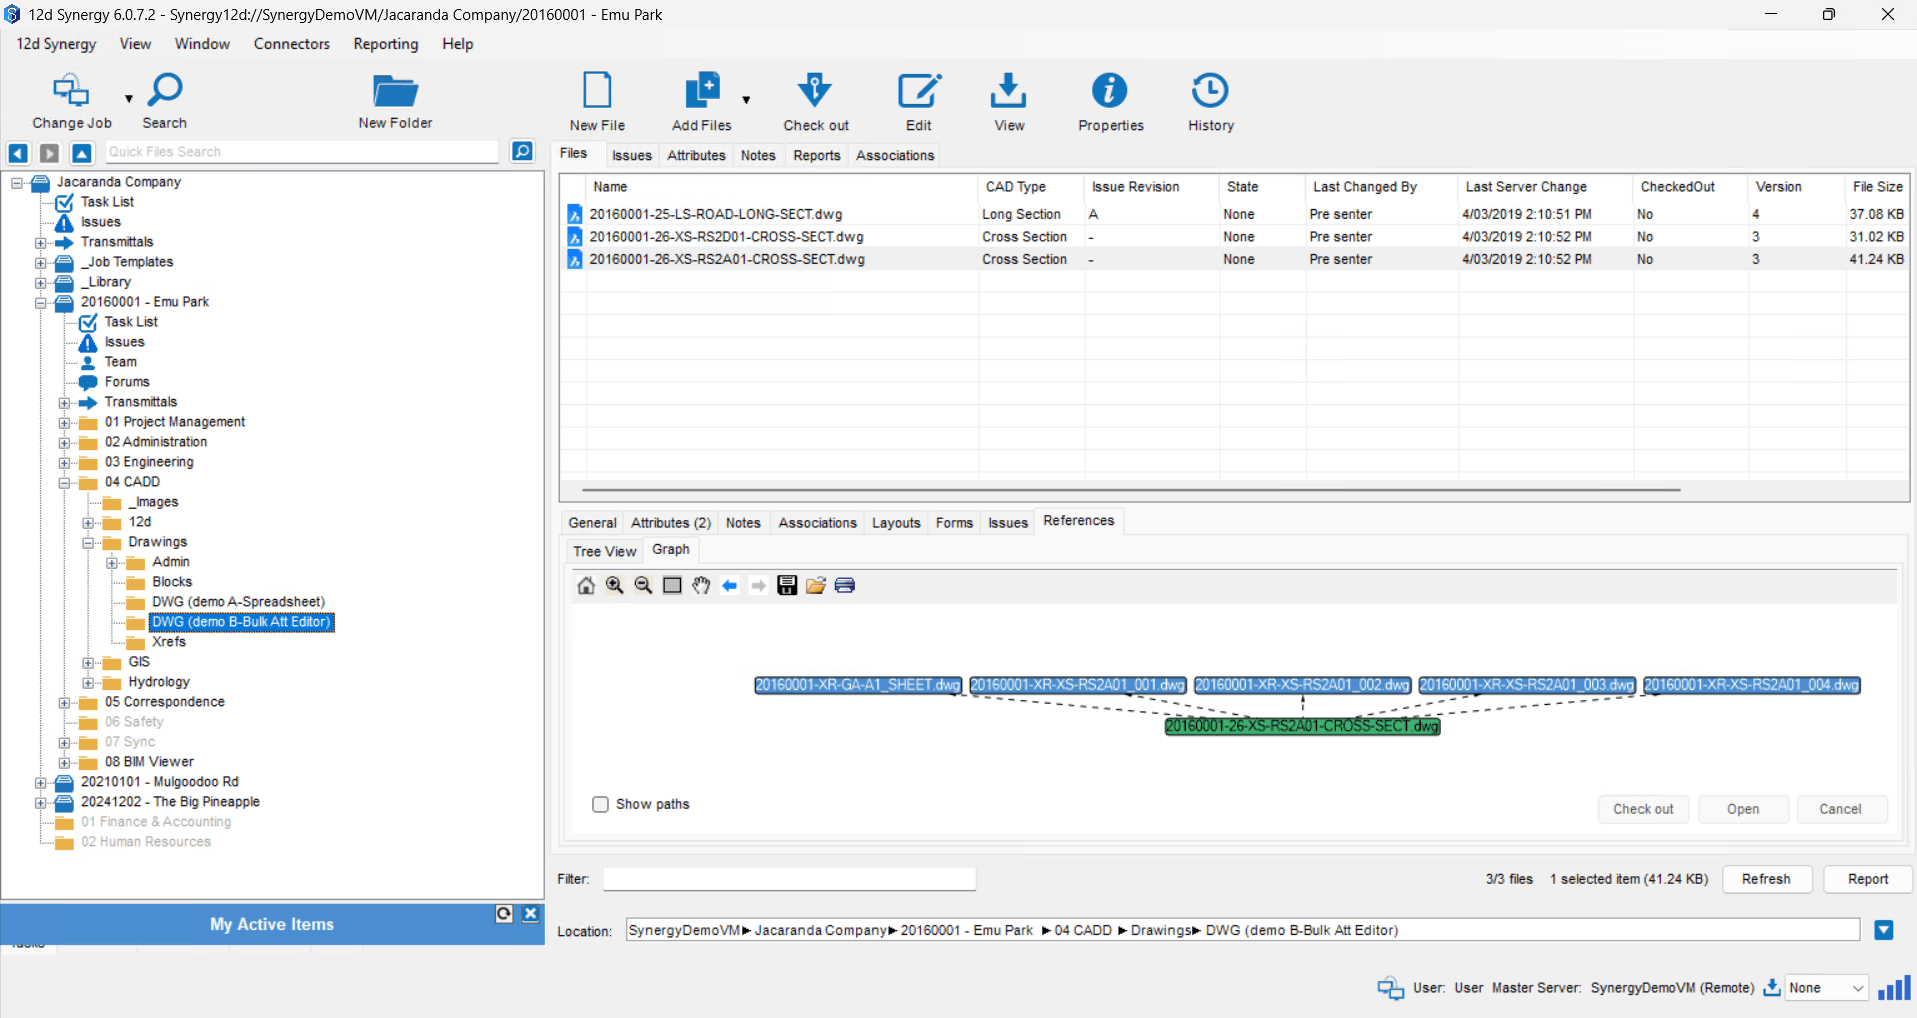Click the blue back arrow in graph toolbar
The width and height of the screenshot is (1917, 1018).
pyautogui.click(x=730, y=586)
